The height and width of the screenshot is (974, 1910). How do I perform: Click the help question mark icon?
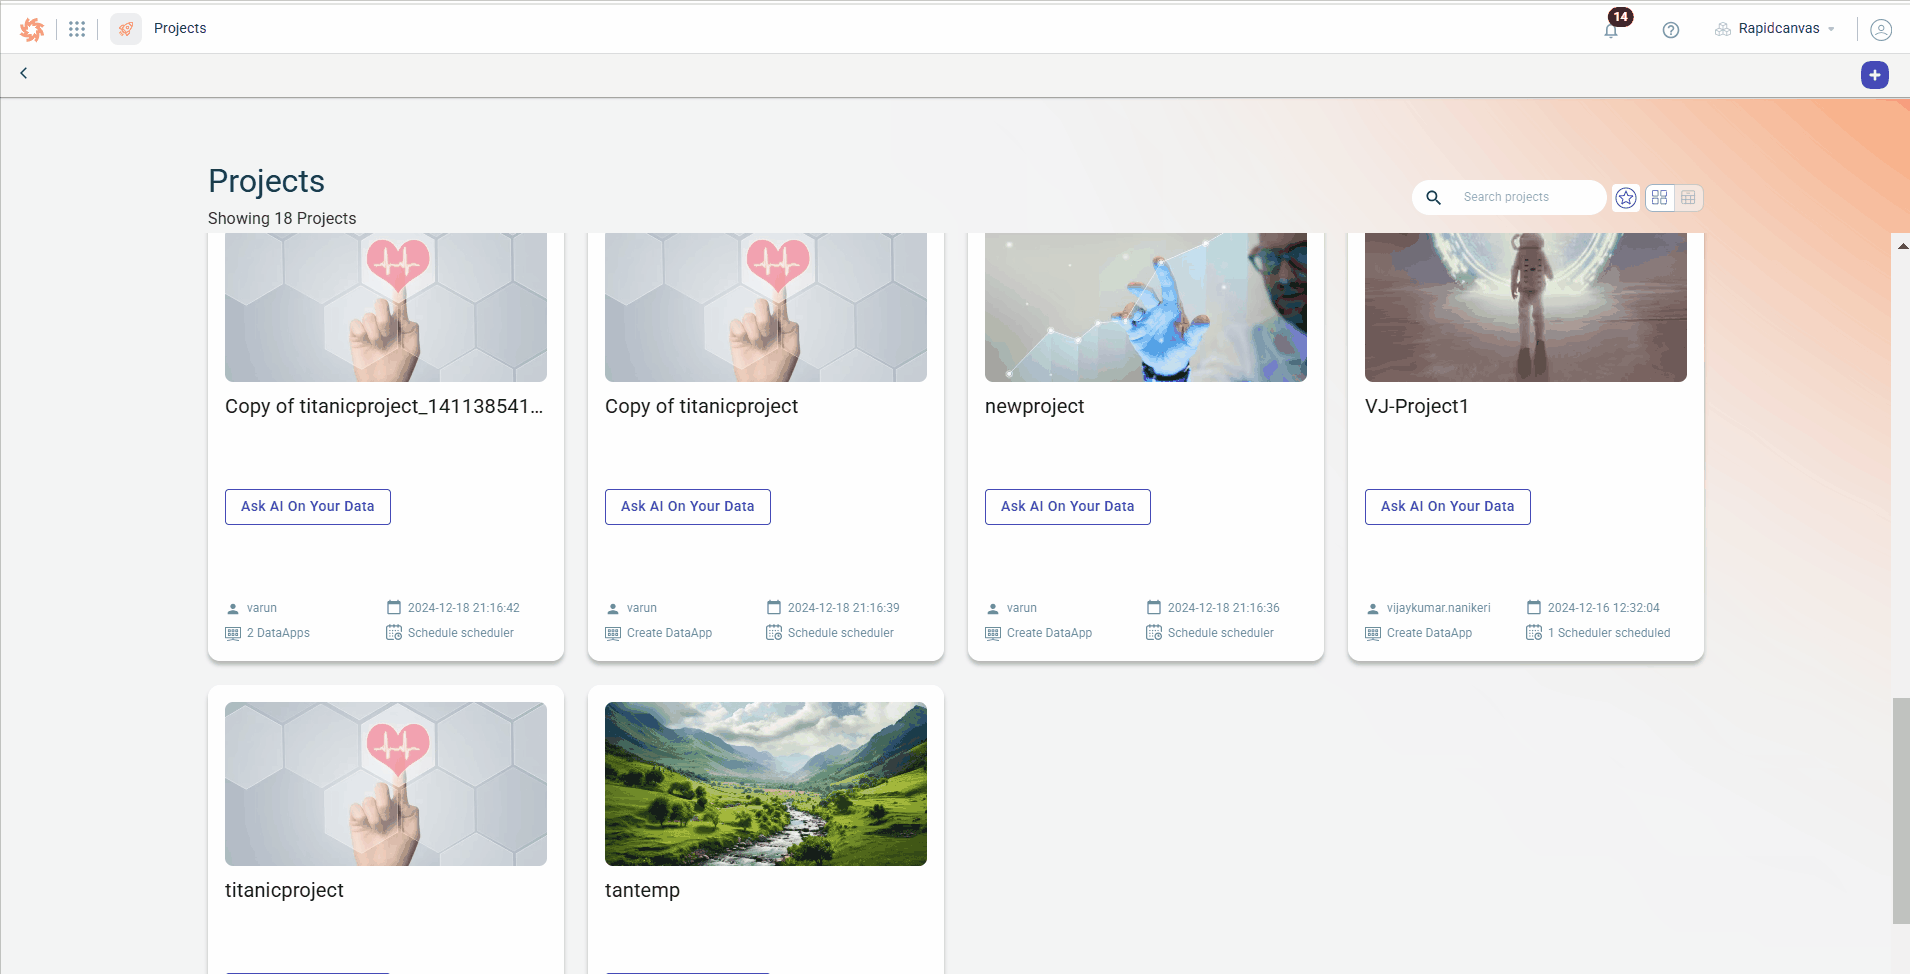(x=1670, y=30)
